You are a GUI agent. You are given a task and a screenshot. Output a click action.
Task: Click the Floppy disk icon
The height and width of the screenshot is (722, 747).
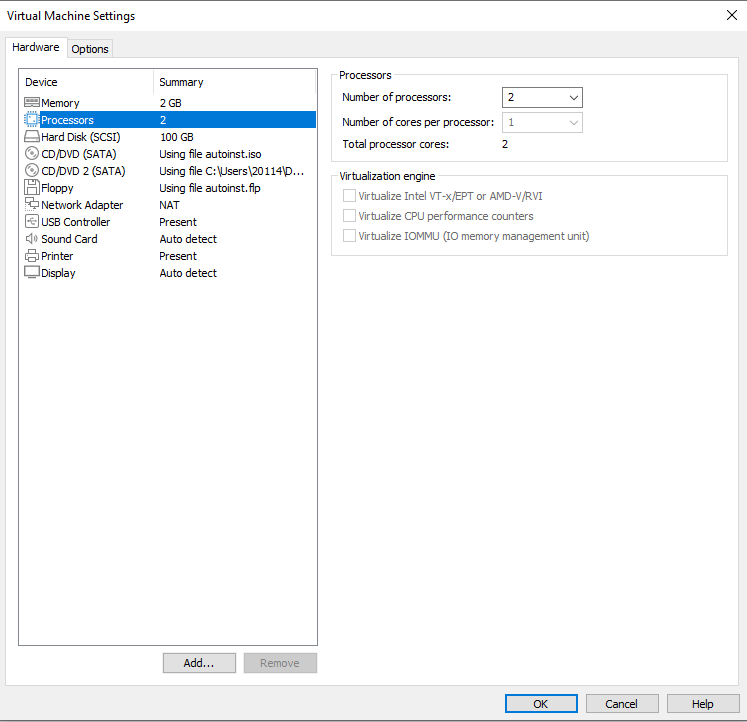pyautogui.click(x=31, y=187)
